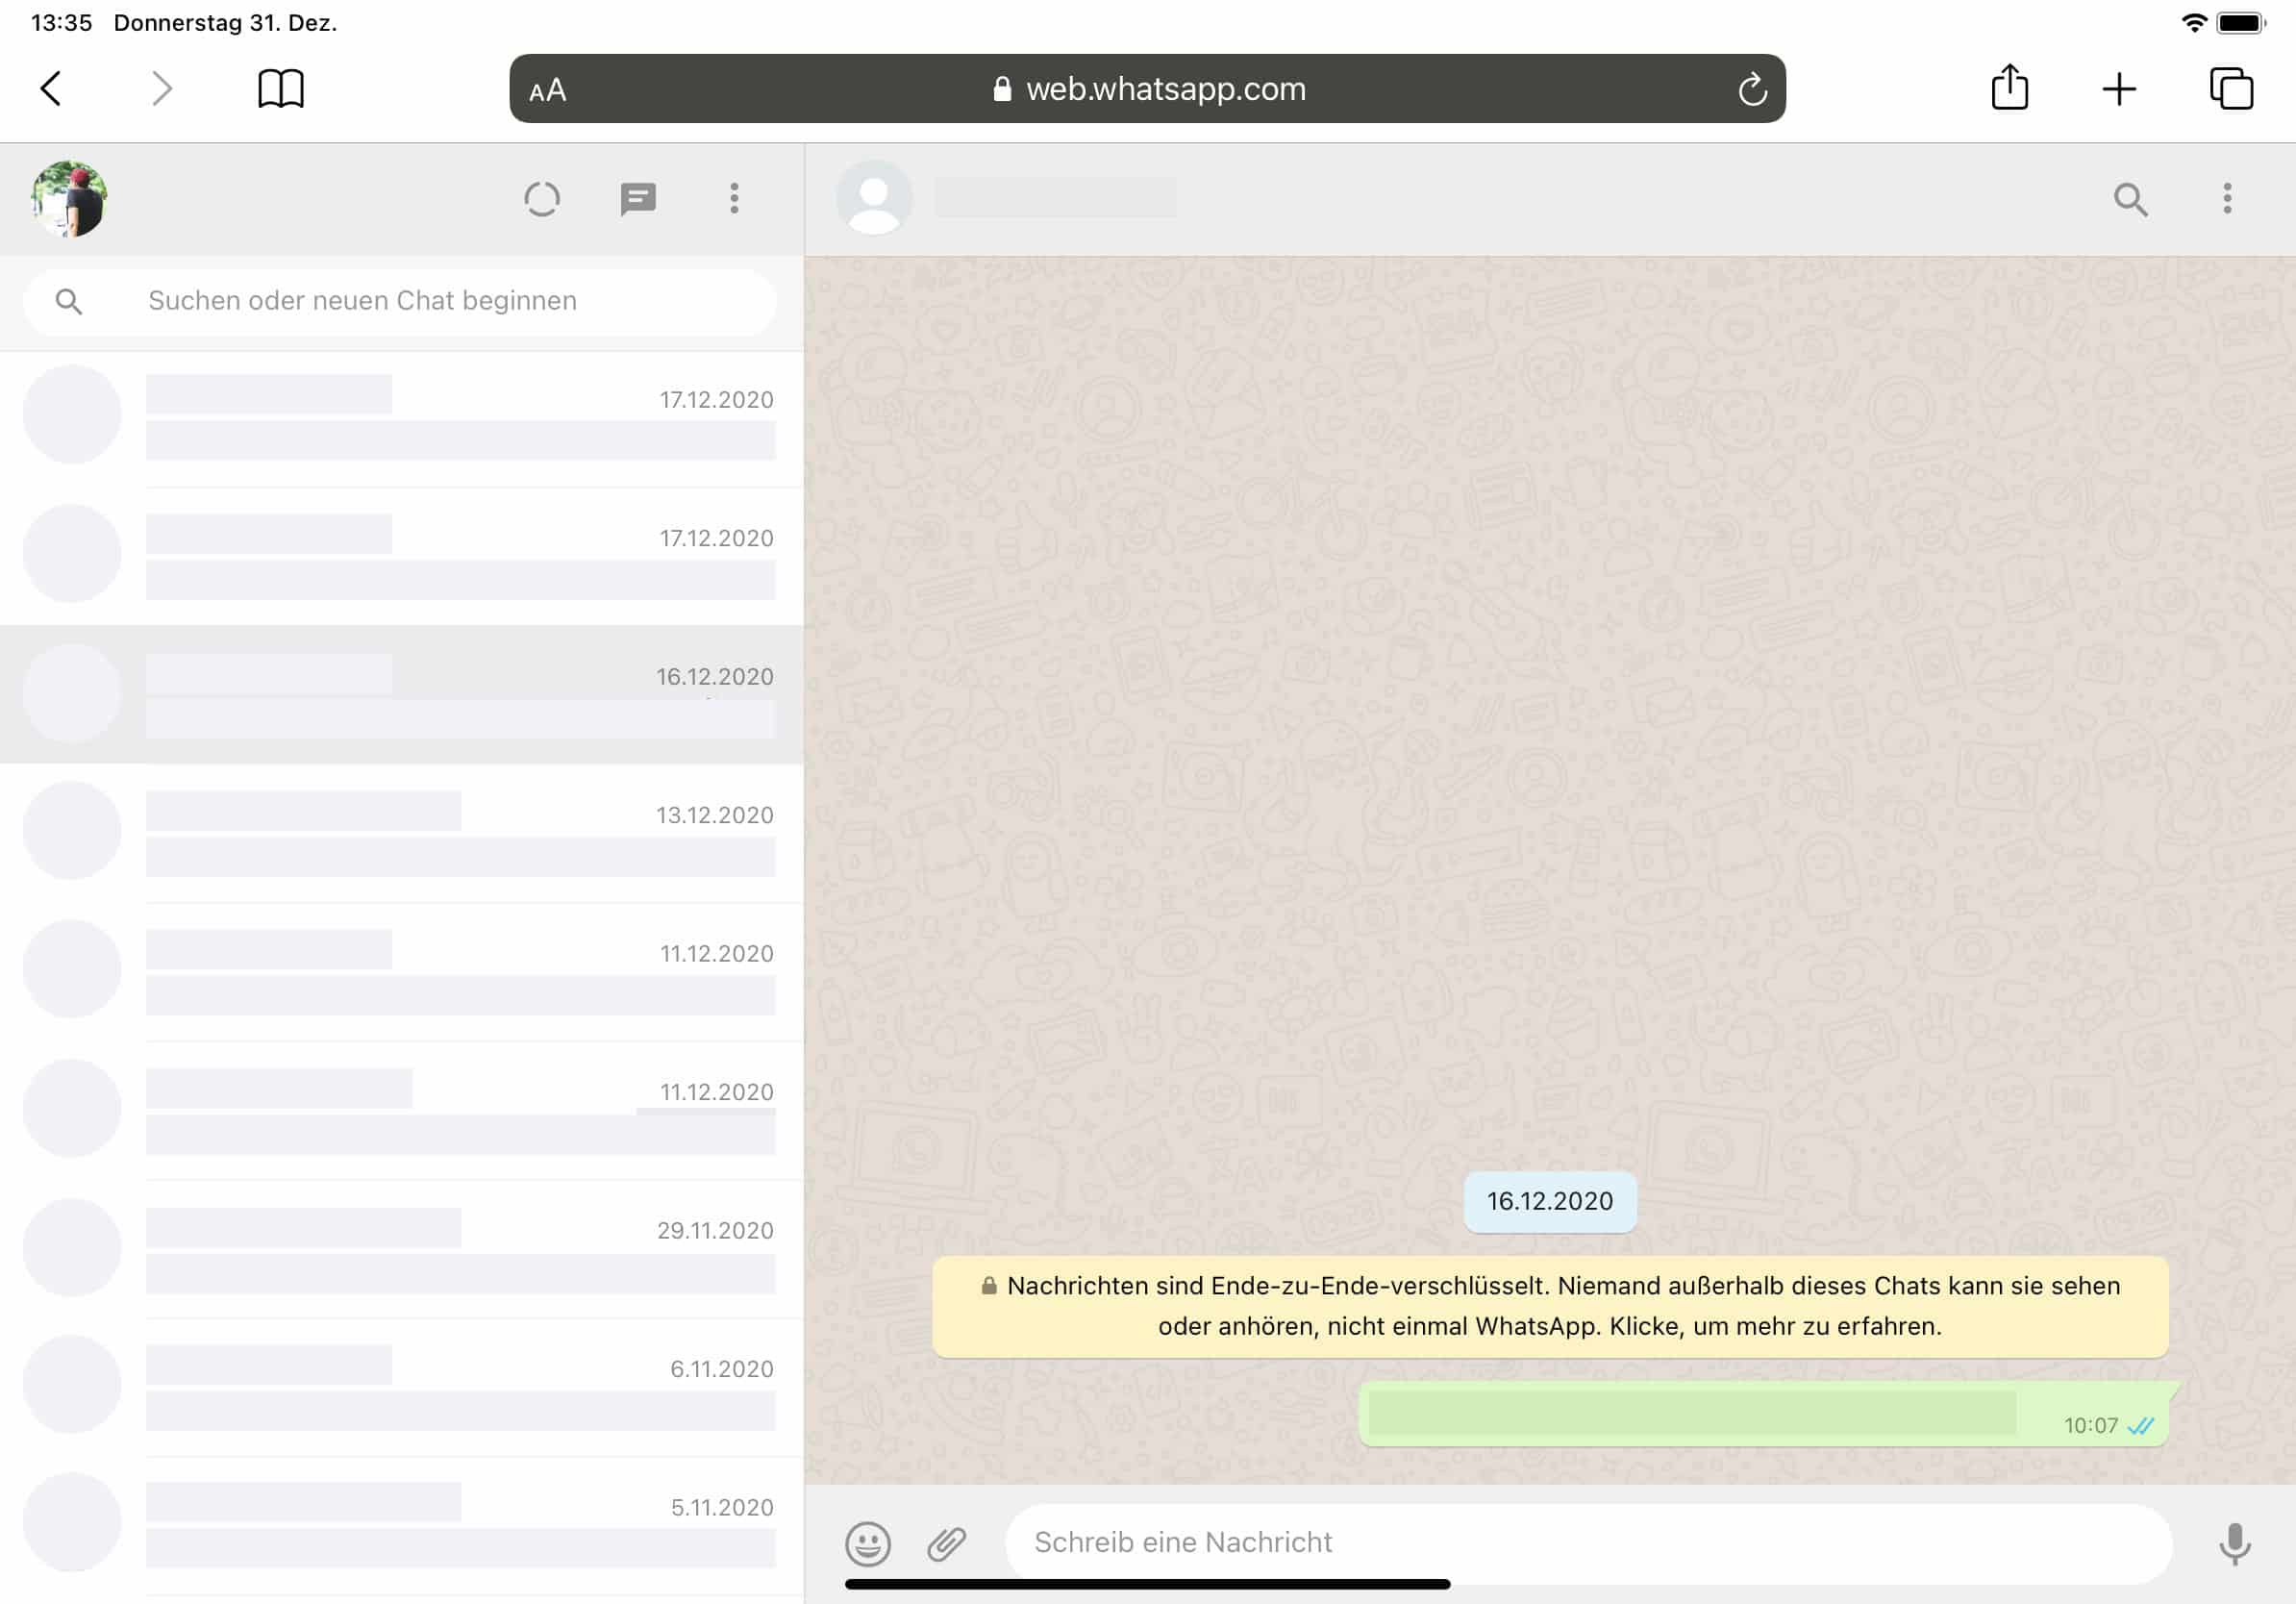This screenshot has height=1604, width=2296.
Task: Open the chat dated 5.11.2020
Action: [x=402, y=1526]
